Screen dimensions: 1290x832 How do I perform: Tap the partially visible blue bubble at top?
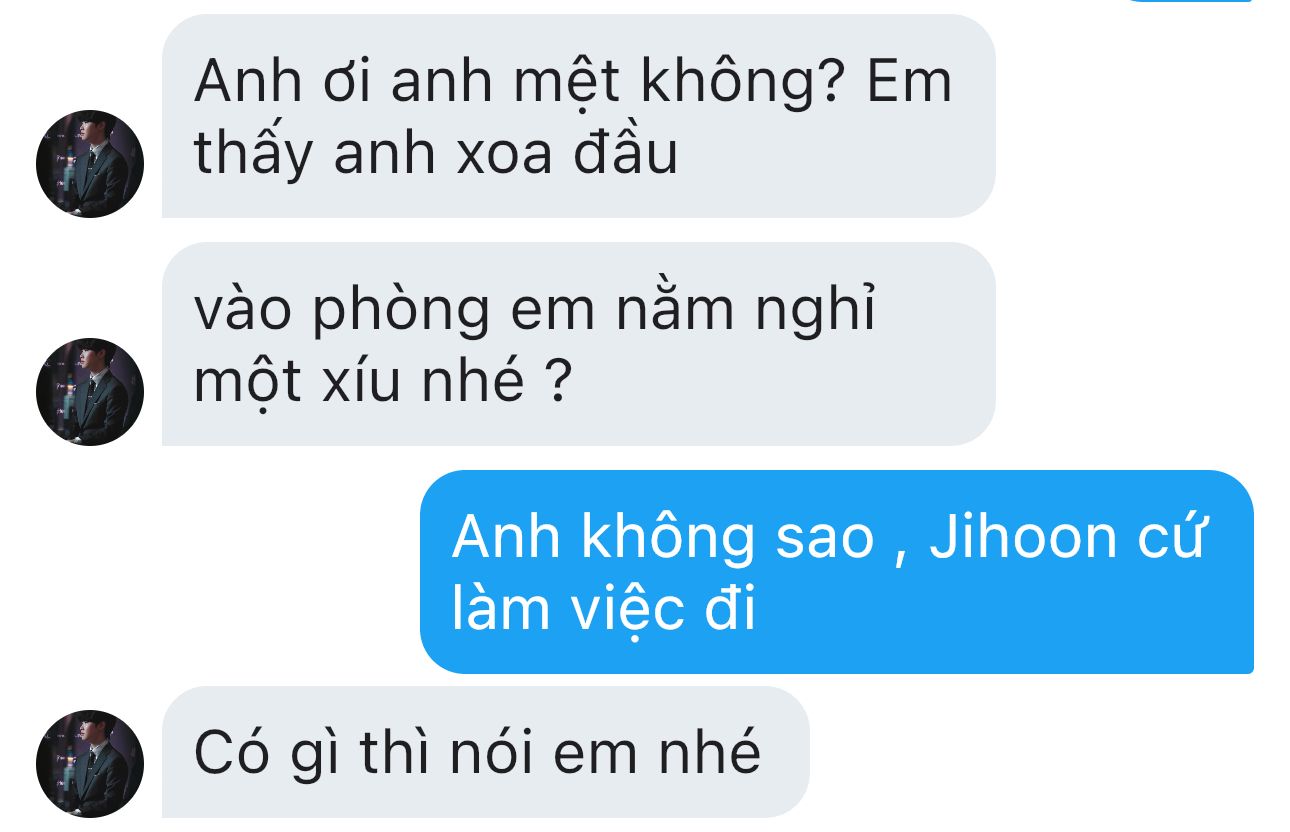coord(1188,2)
